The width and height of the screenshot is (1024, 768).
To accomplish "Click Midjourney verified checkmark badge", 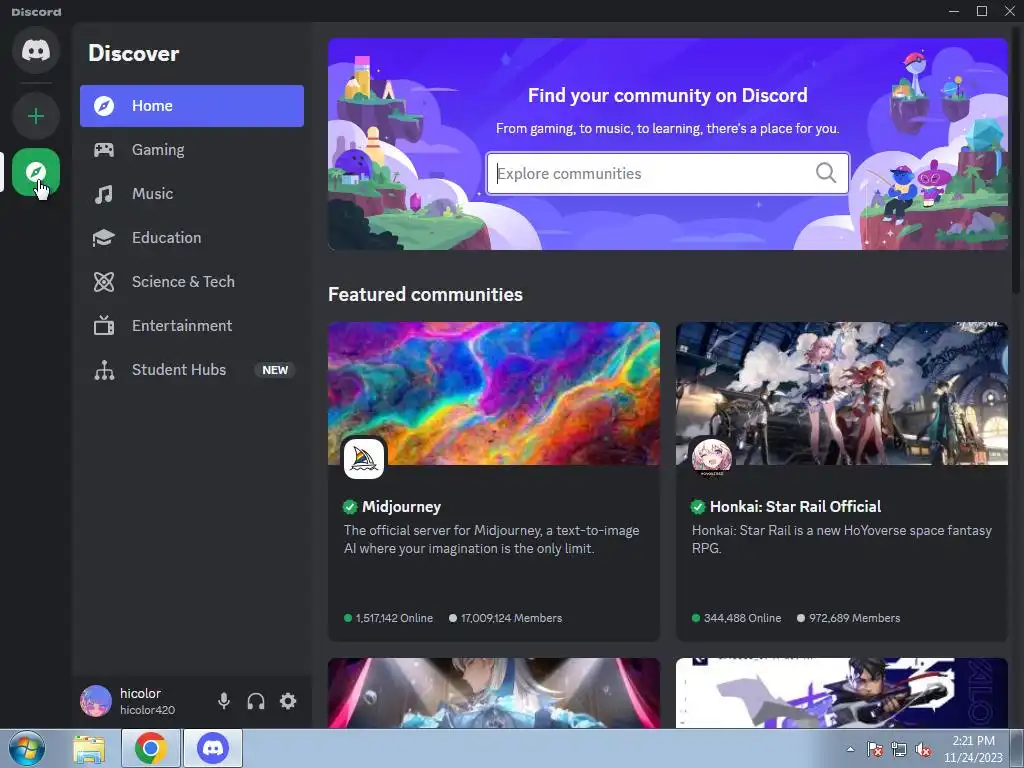I will click(350, 507).
